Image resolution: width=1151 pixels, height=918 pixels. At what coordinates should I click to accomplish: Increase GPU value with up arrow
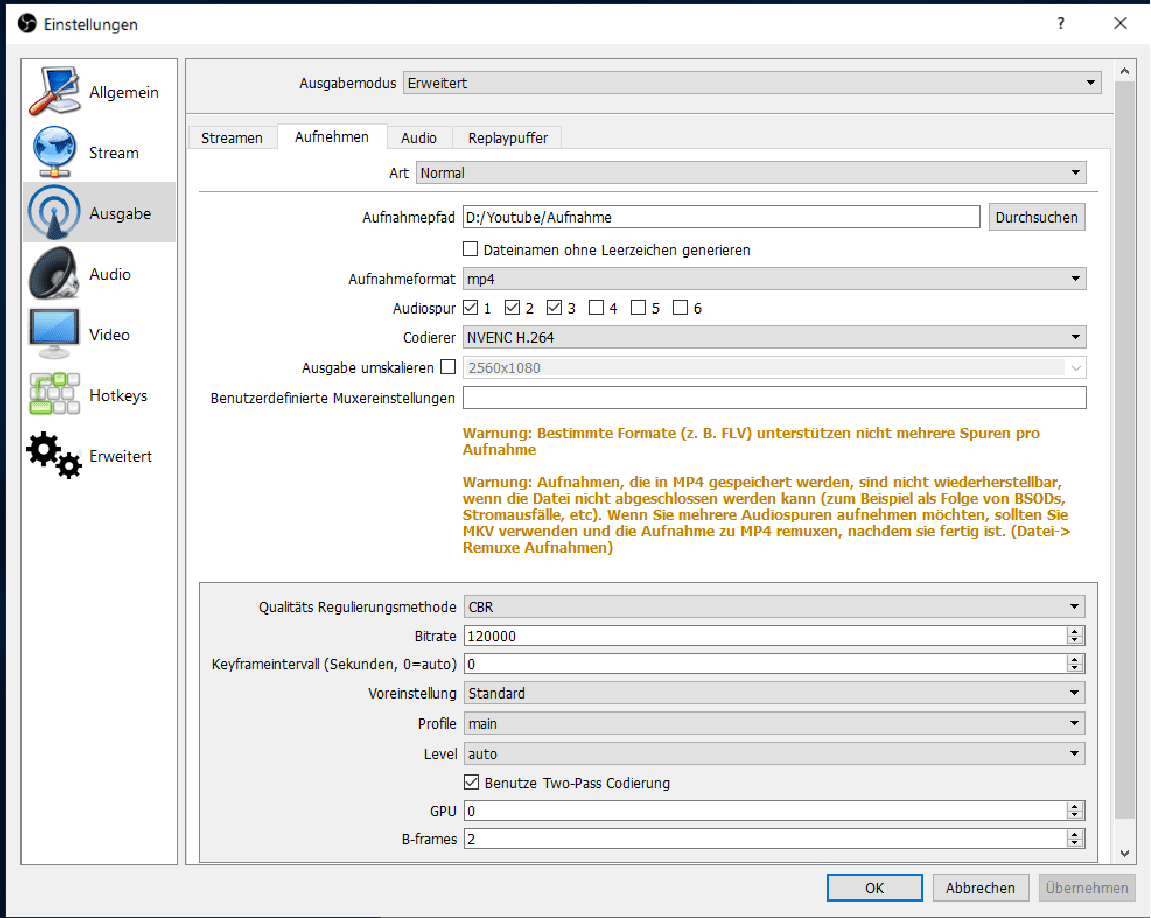[x=1075, y=806]
